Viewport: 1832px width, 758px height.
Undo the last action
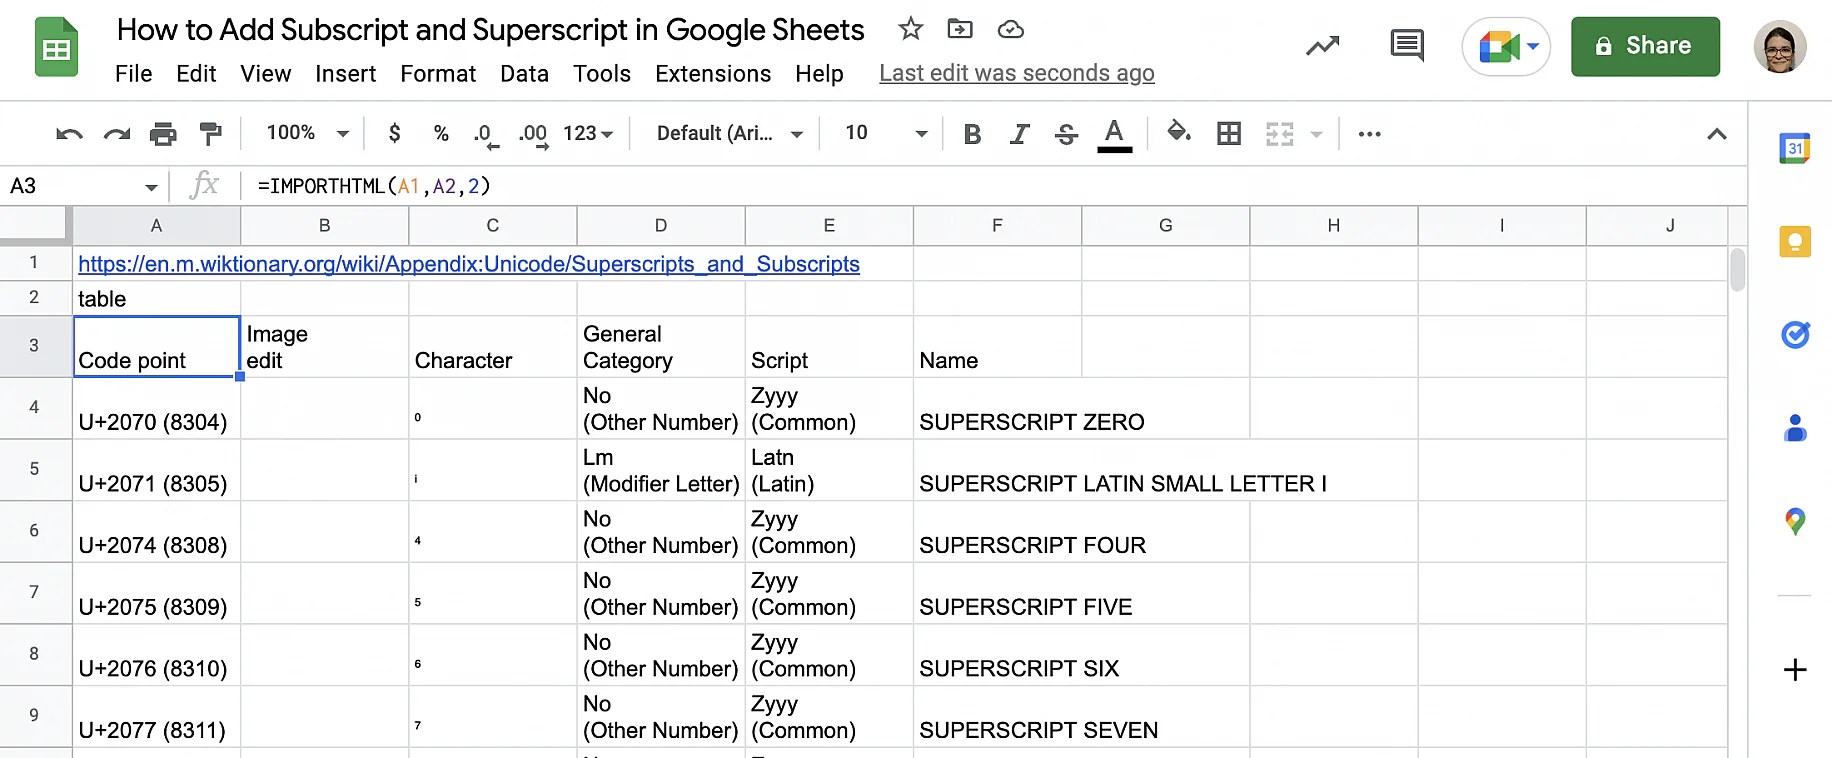(x=69, y=133)
